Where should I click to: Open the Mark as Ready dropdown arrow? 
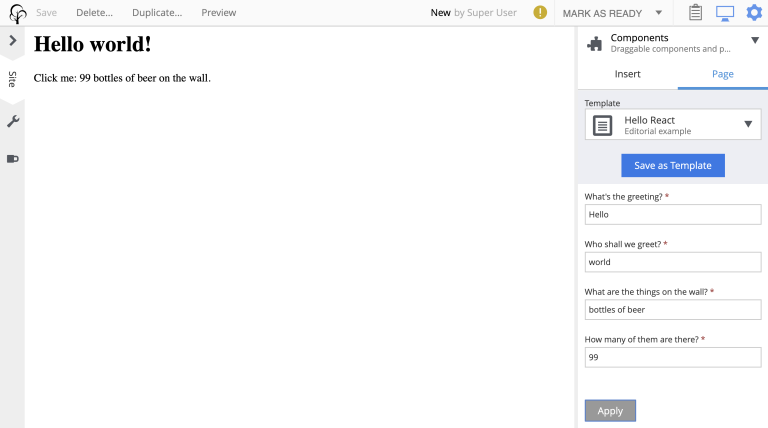pyautogui.click(x=658, y=13)
